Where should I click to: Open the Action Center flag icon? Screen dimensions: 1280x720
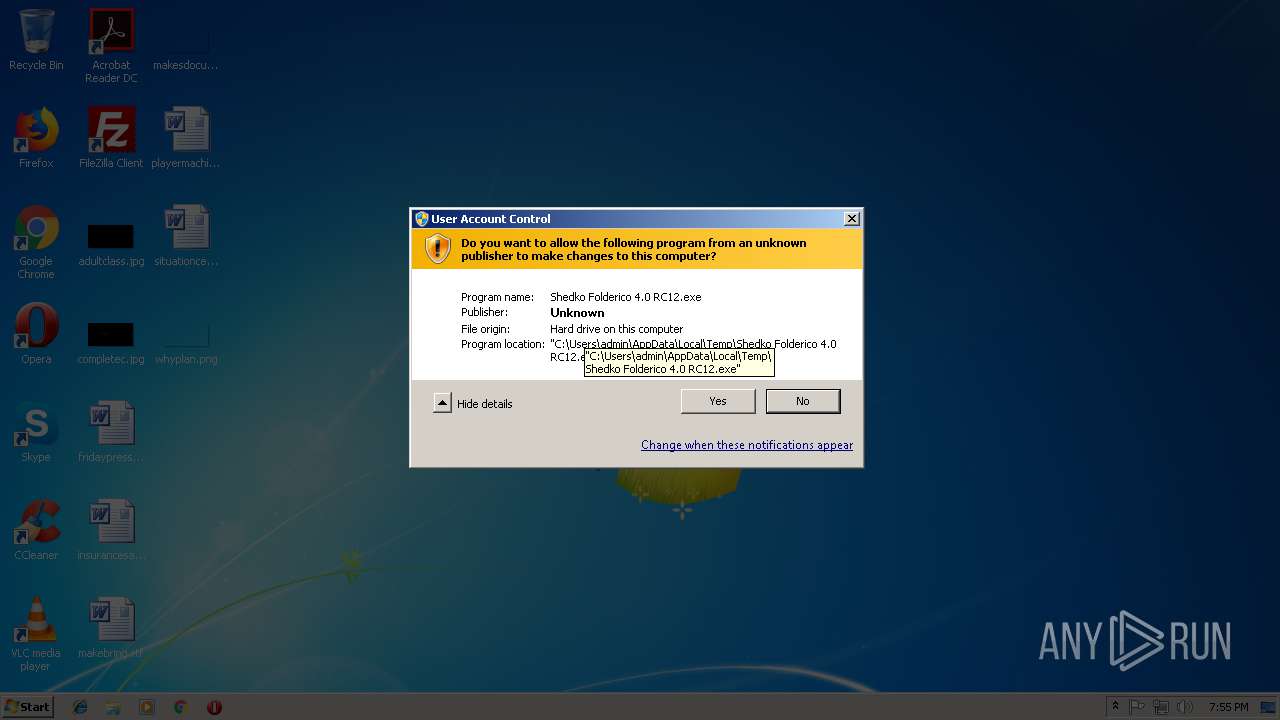coord(1138,707)
